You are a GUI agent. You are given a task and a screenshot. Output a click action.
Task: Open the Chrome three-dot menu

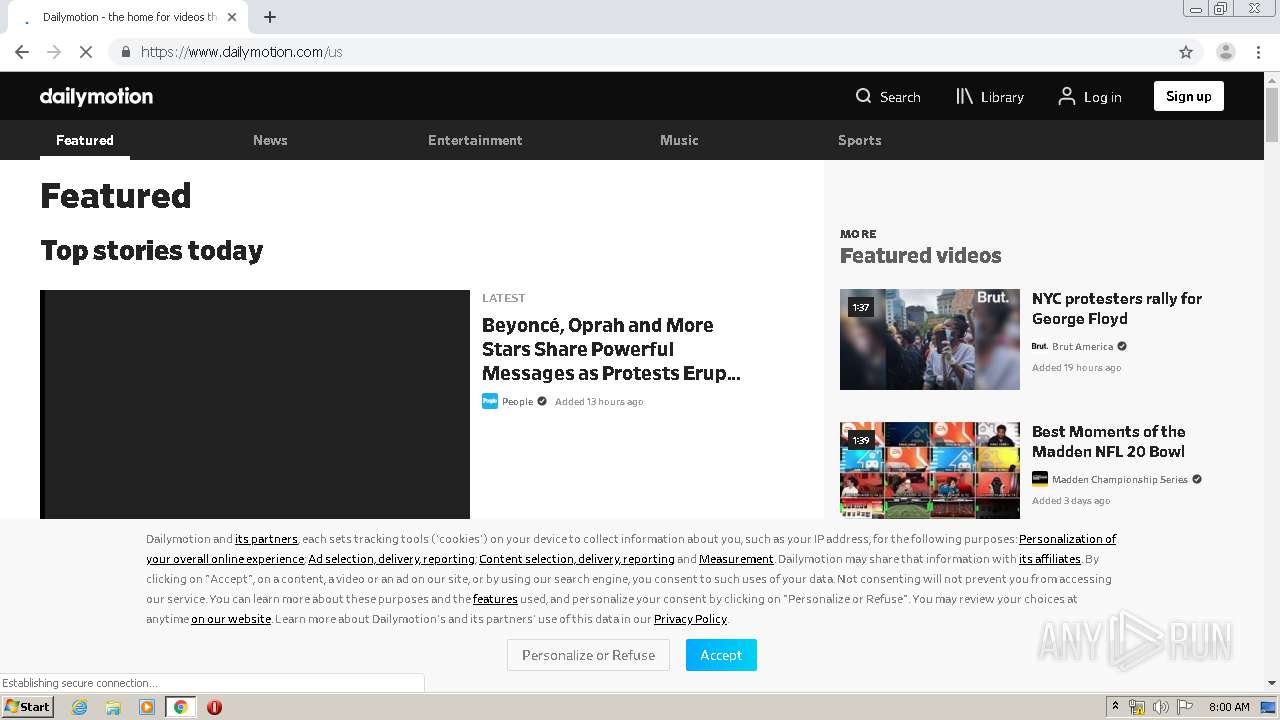click(x=1259, y=52)
